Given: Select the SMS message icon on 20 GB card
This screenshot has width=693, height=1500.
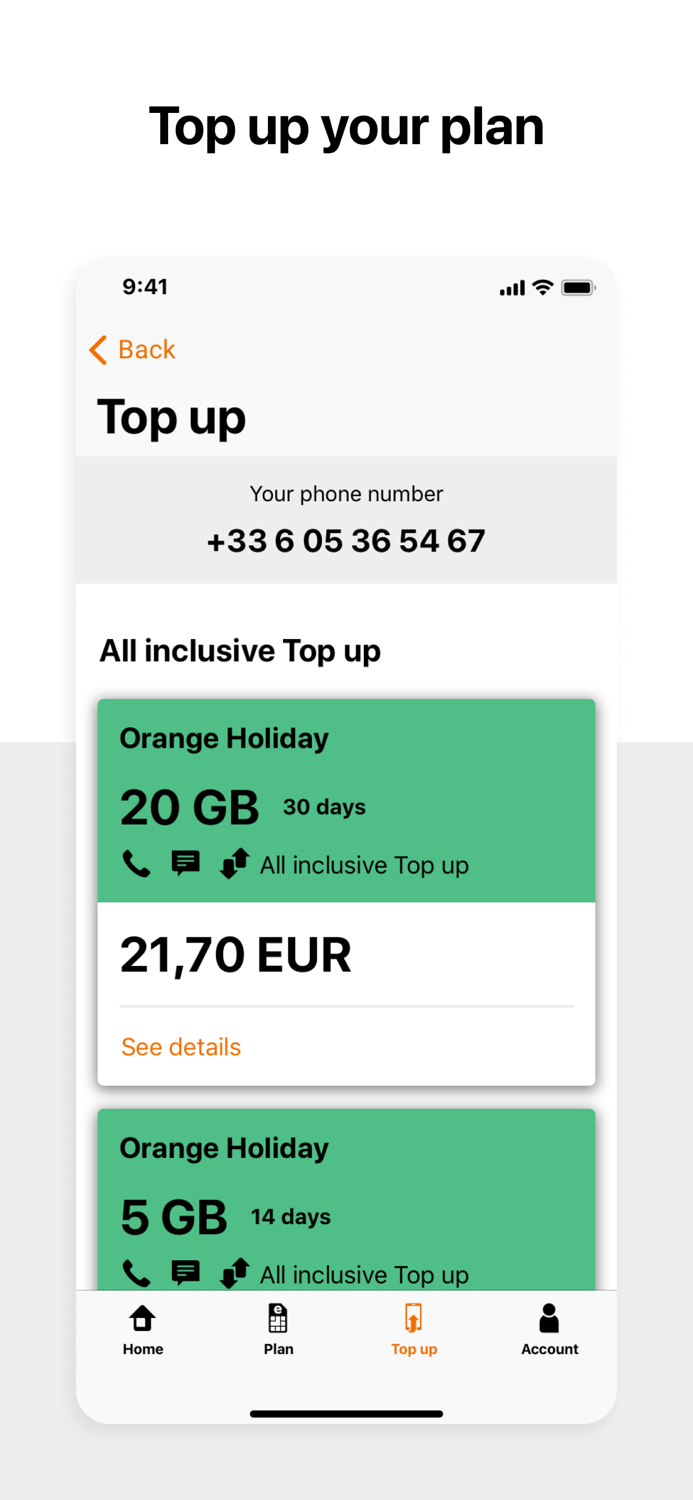Looking at the screenshot, I should [x=185, y=864].
